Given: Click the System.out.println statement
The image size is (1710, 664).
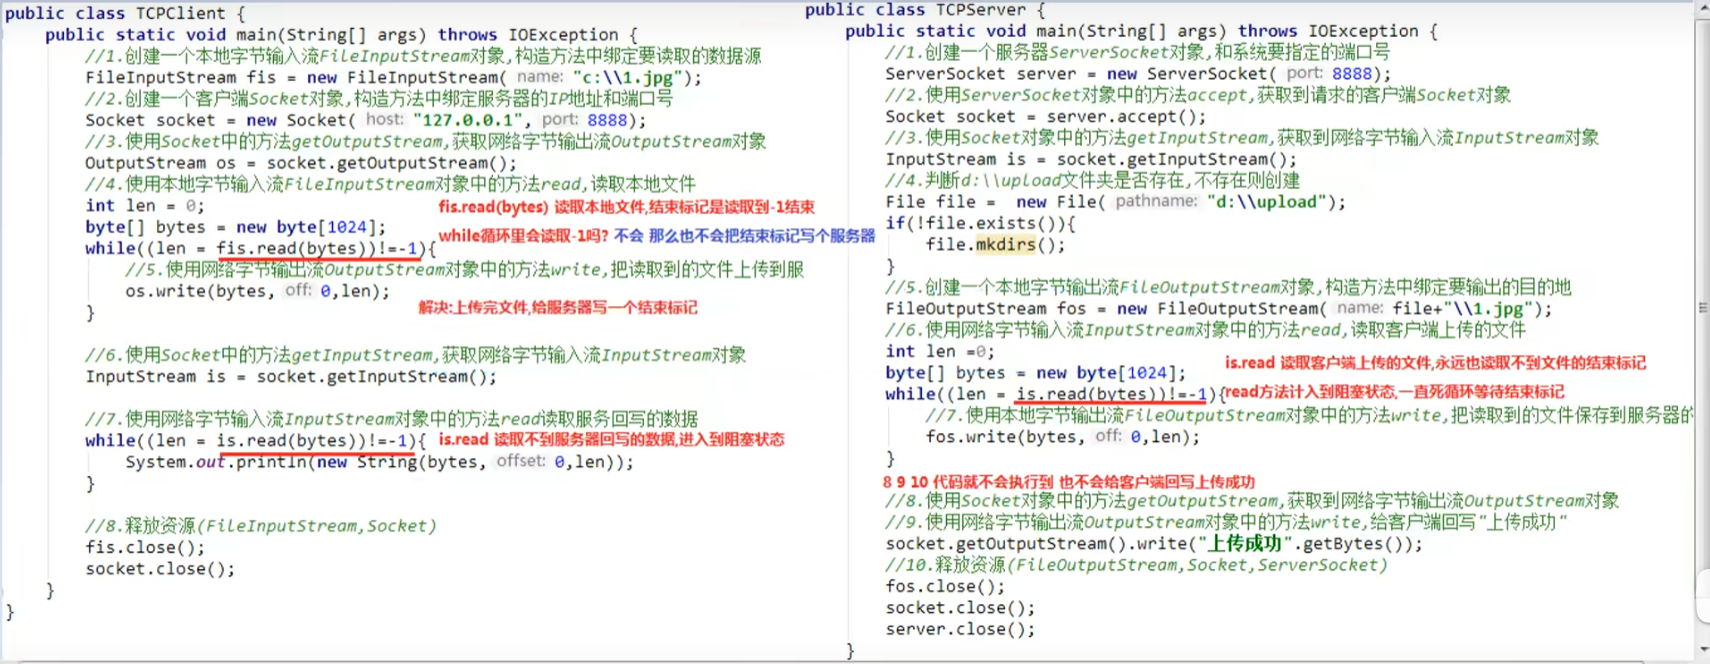Looking at the screenshot, I should [379, 462].
